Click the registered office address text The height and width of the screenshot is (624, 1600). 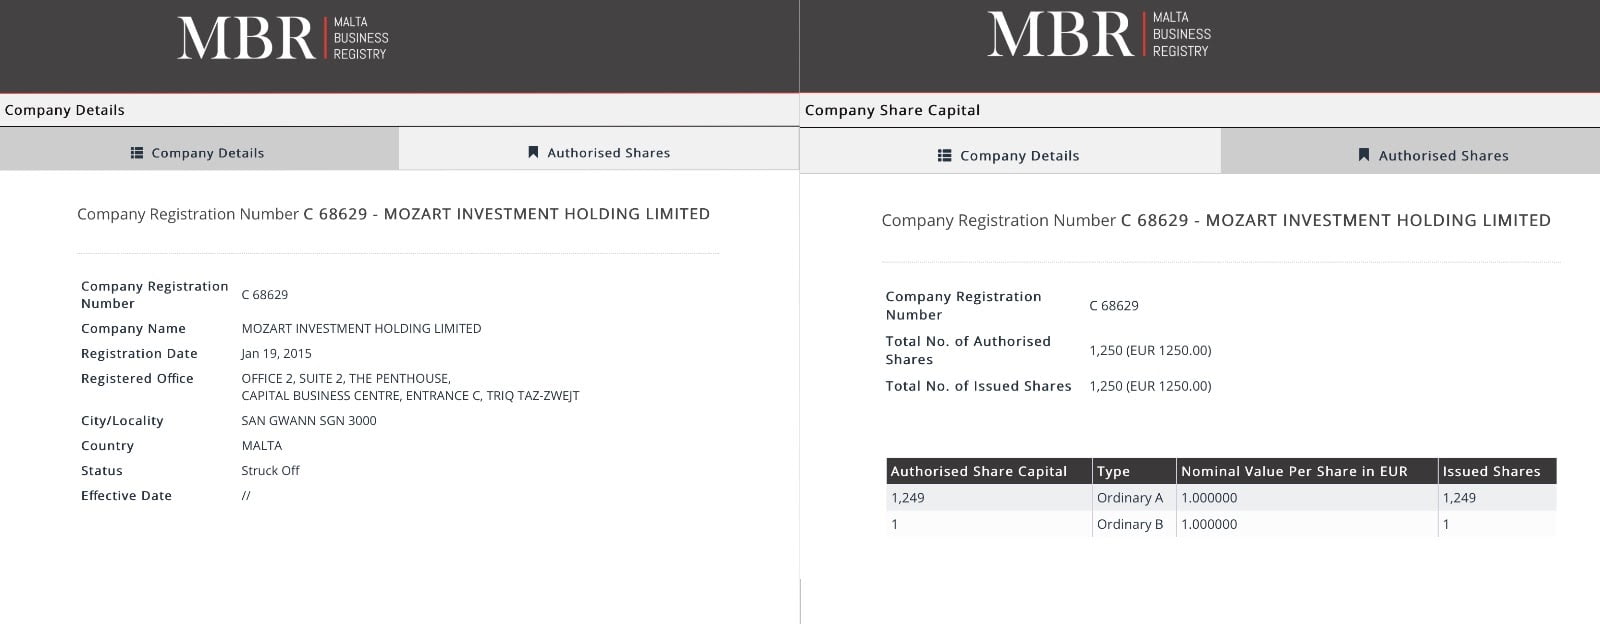coord(410,387)
